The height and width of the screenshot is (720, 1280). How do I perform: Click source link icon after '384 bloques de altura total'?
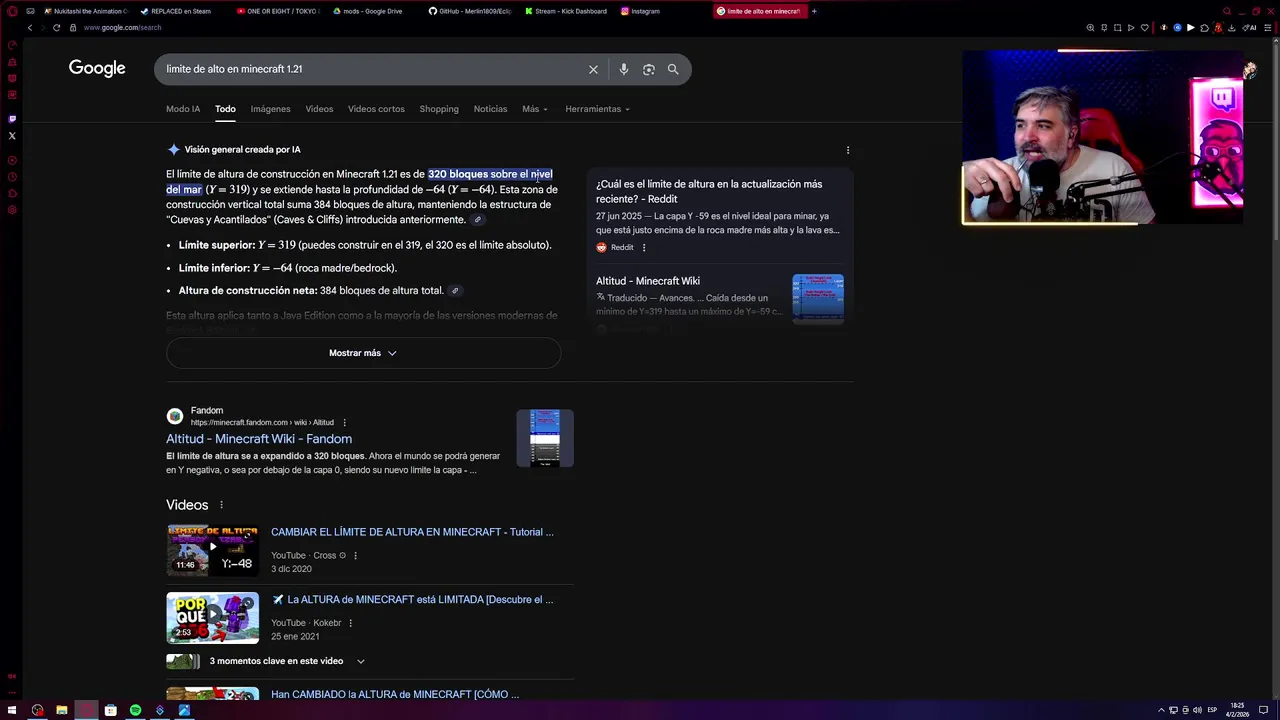(455, 291)
